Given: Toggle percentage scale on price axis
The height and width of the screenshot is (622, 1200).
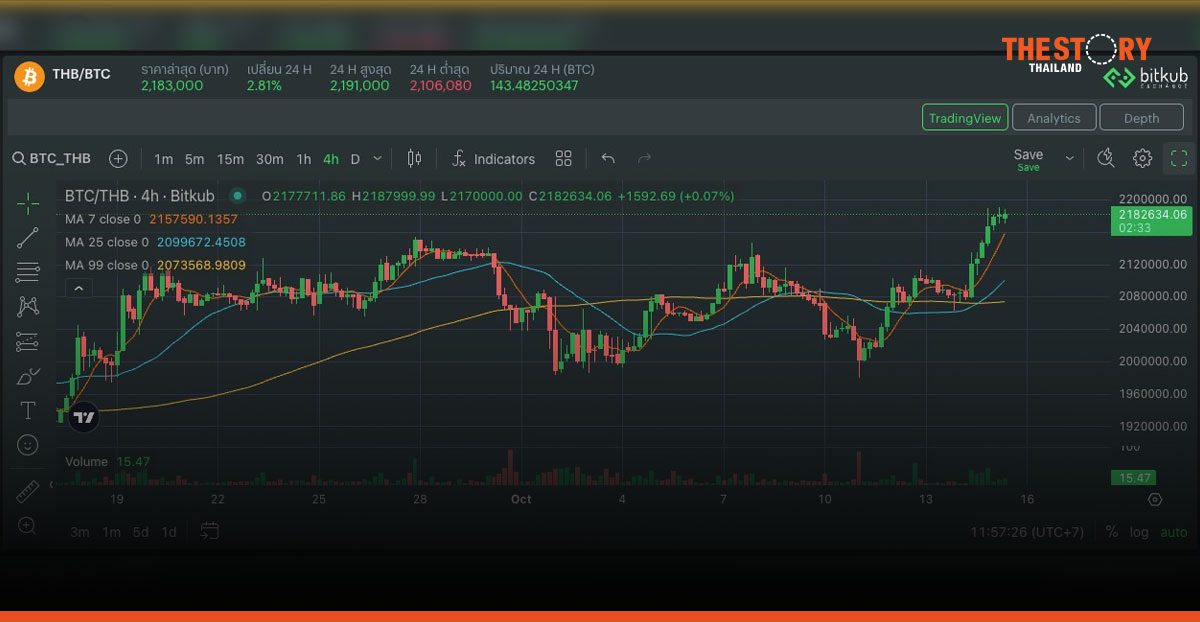Looking at the screenshot, I should 1110,532.
